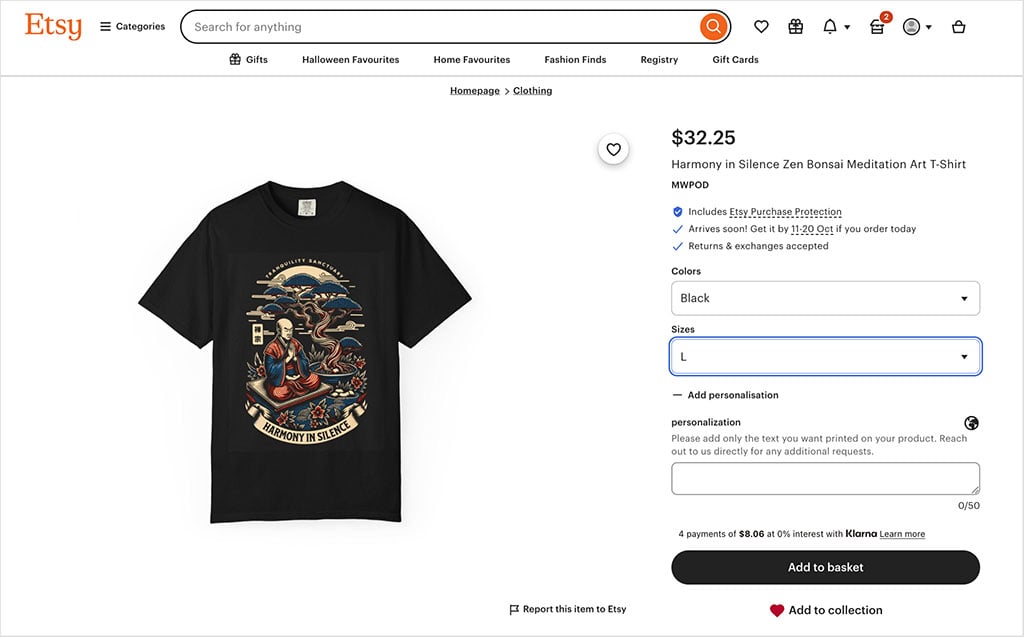Open the Categories menu
This screenshot has width=1024, height=637.
click(132, 27)
